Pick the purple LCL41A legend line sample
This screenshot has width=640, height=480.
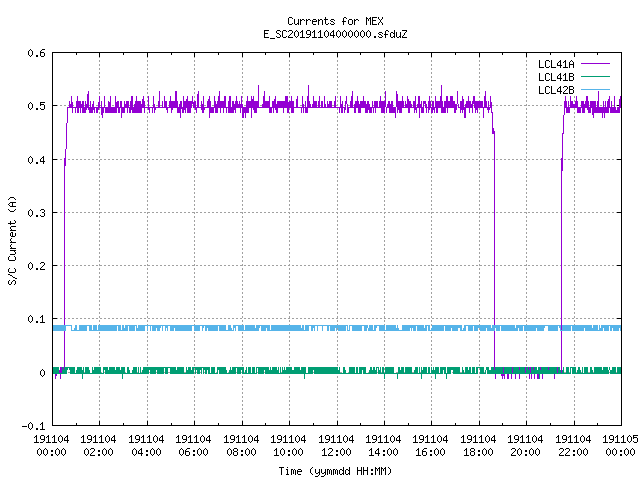click(x=595, y=64)
